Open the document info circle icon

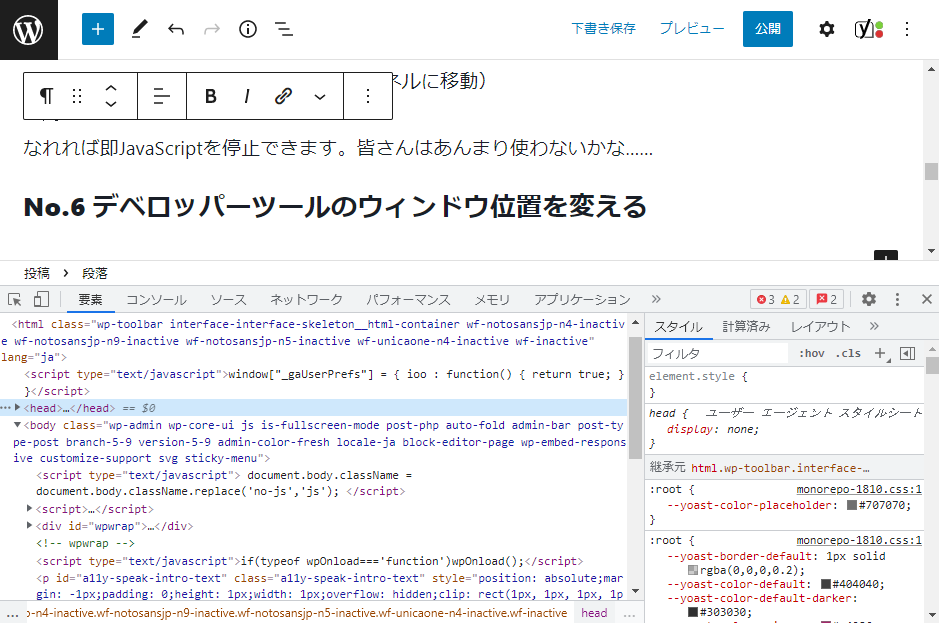[x=247, y=29]
